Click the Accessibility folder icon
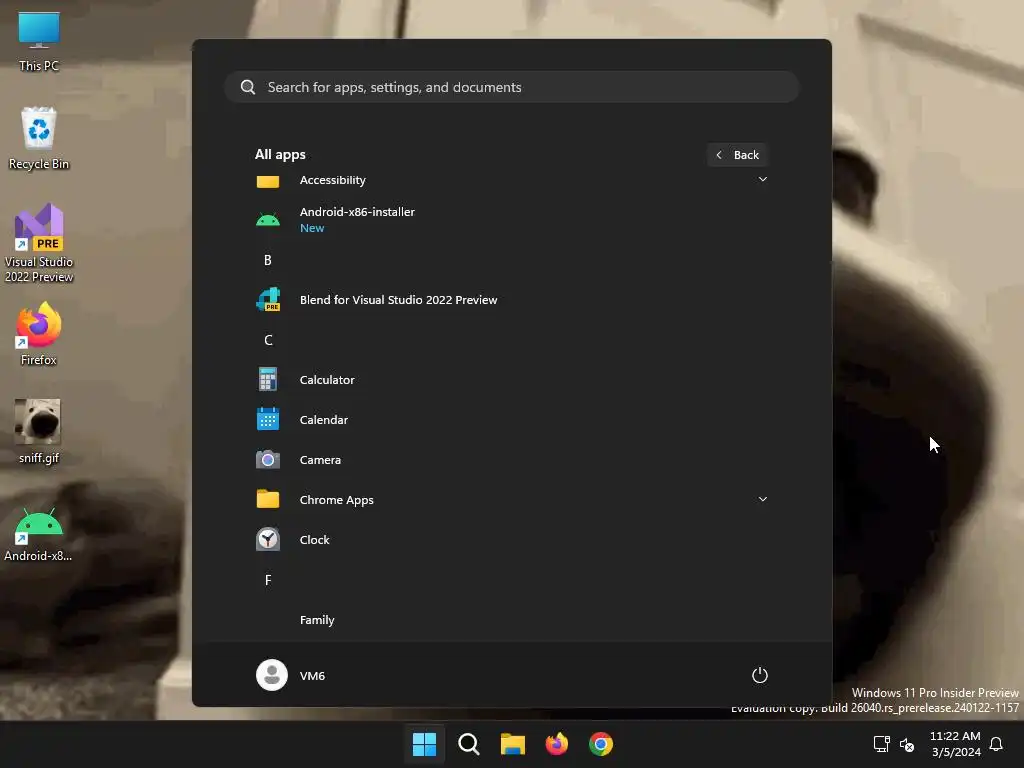1024x768 pixels. point(268,181)
